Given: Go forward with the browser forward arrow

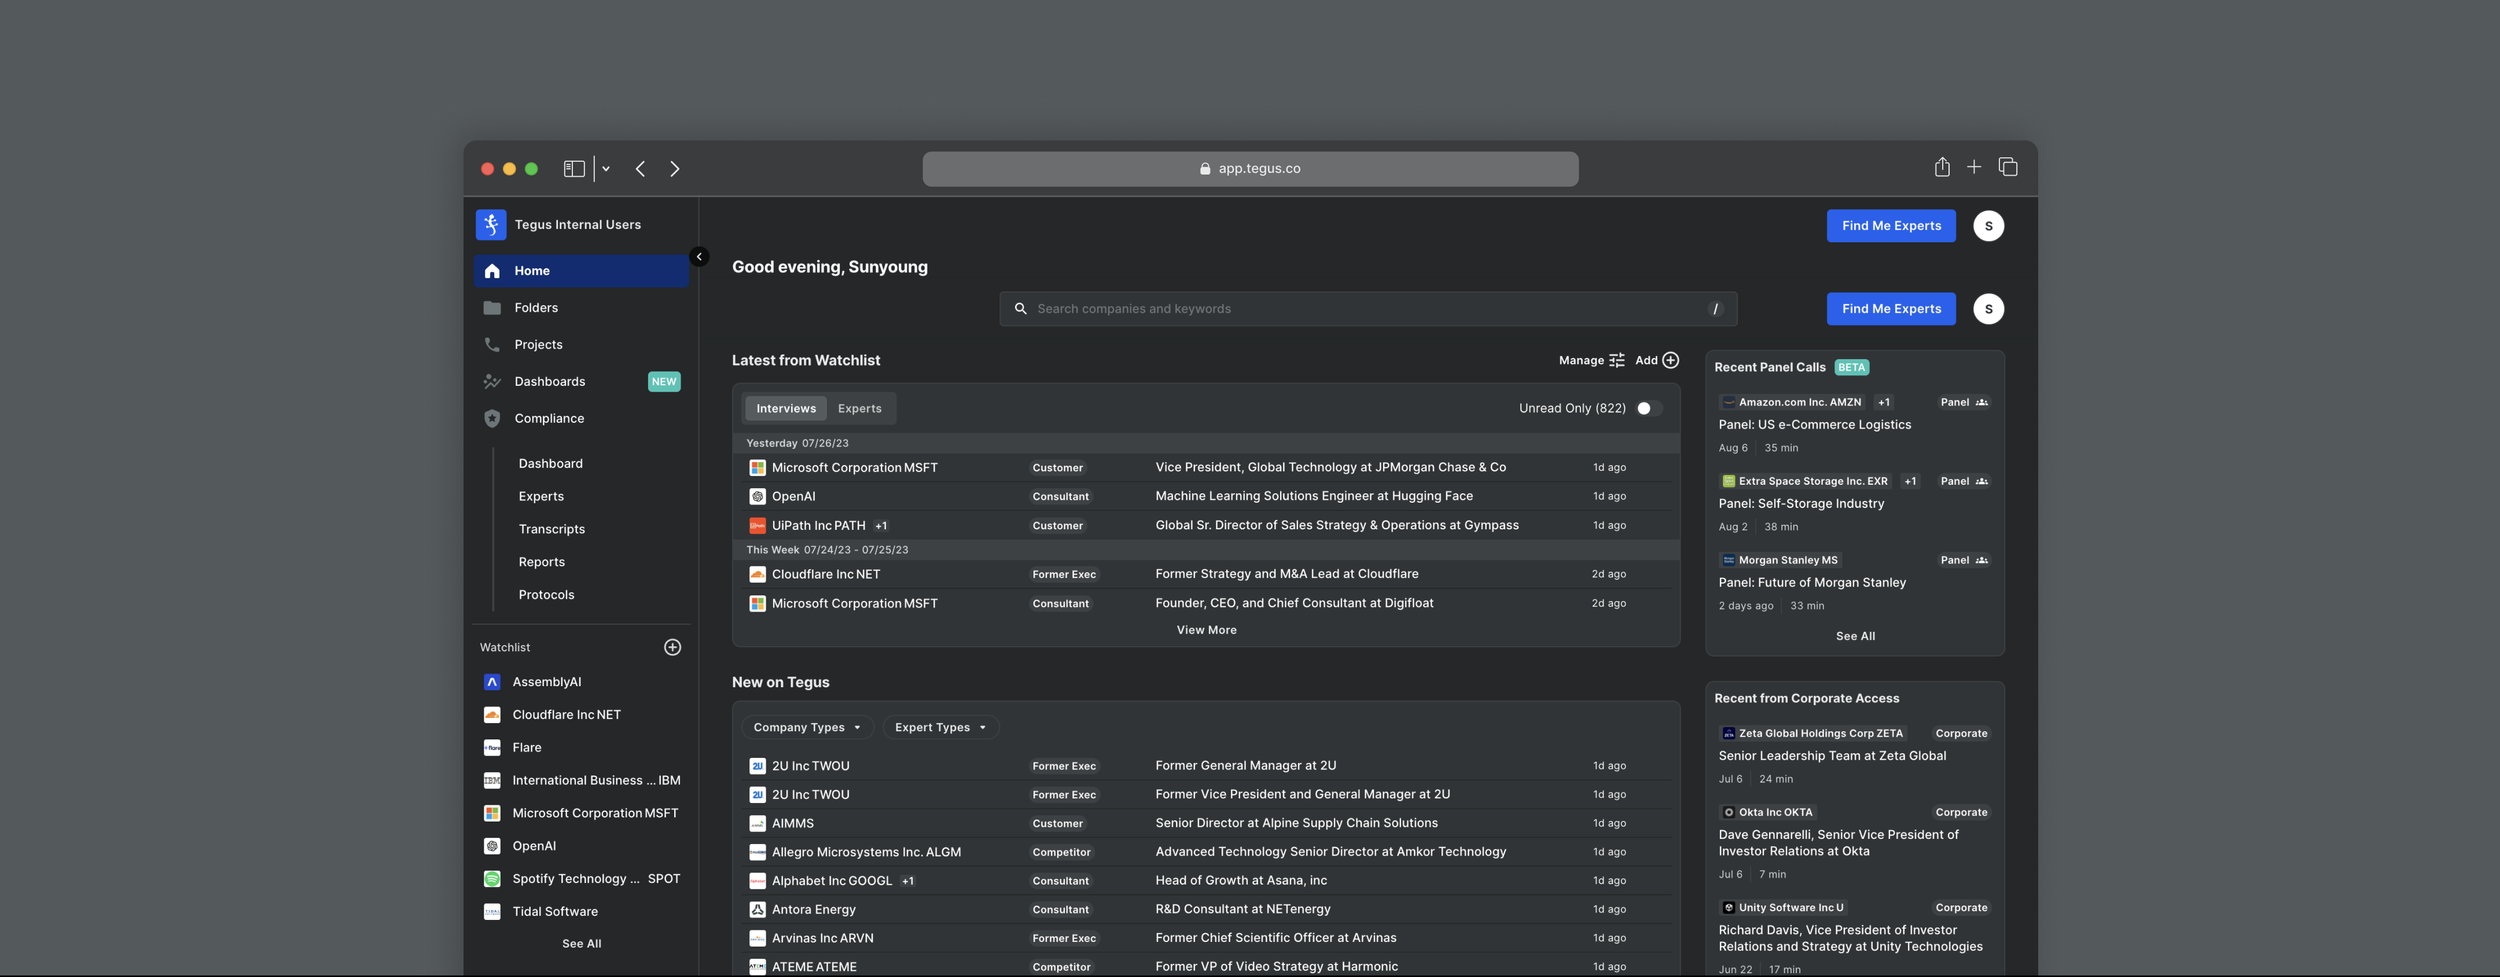Looking at the screenshot, I should pos(675,169).
